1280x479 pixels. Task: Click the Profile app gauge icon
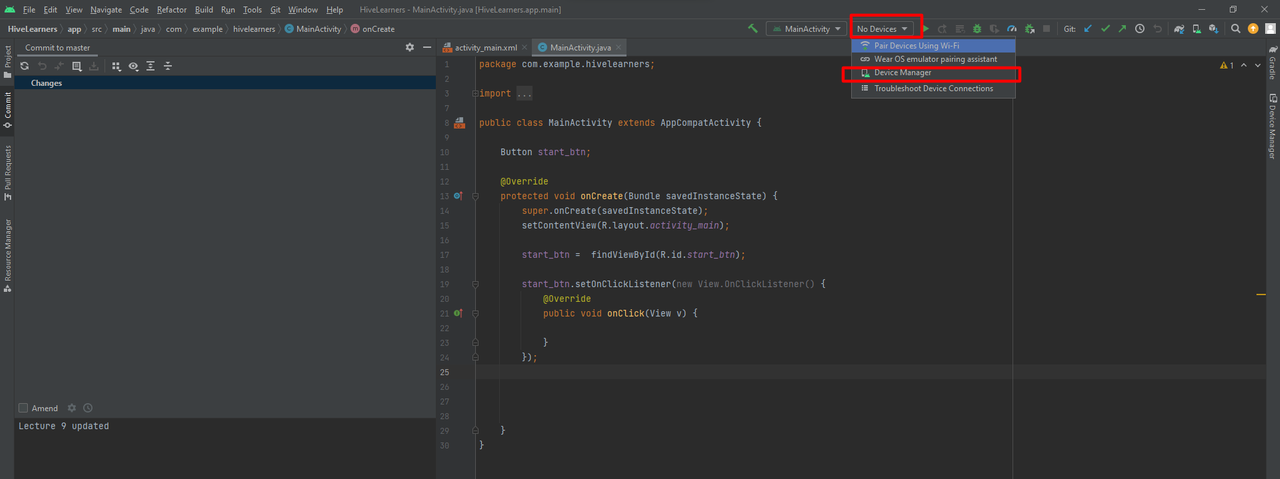click(1012, 29)
